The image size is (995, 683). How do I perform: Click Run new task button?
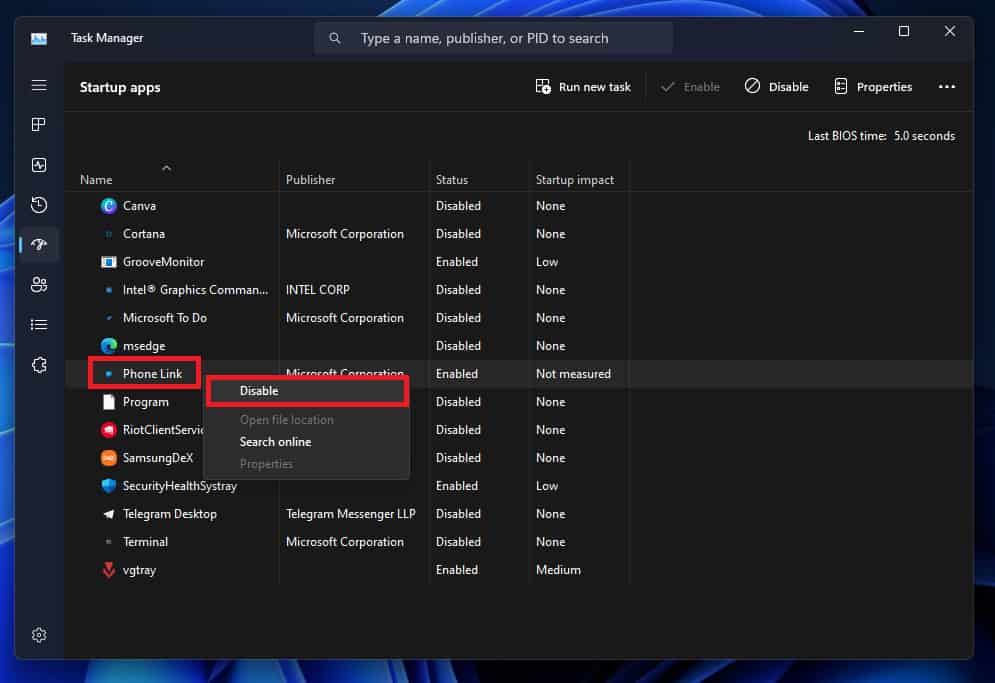pyautogui.click(x=583, y=87)
